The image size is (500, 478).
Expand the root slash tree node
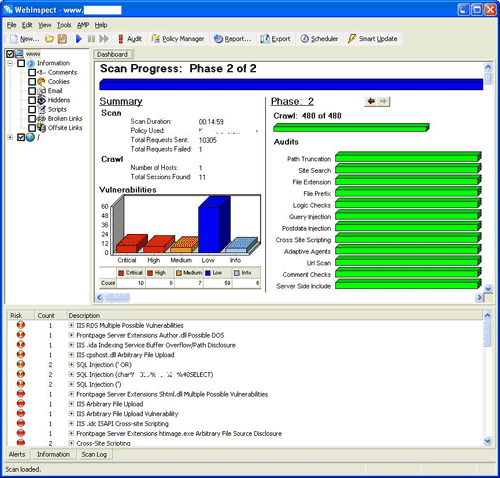[10, 137]
